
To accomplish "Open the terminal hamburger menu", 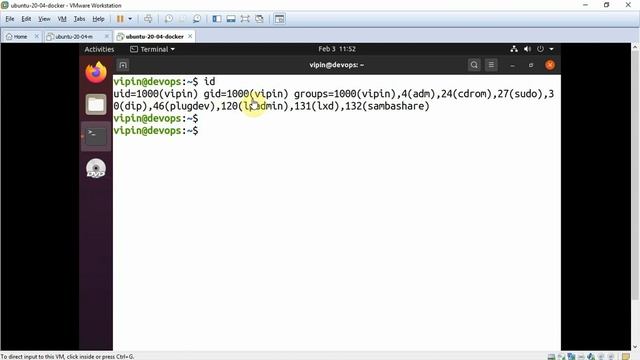I will [x=491, y=65].
